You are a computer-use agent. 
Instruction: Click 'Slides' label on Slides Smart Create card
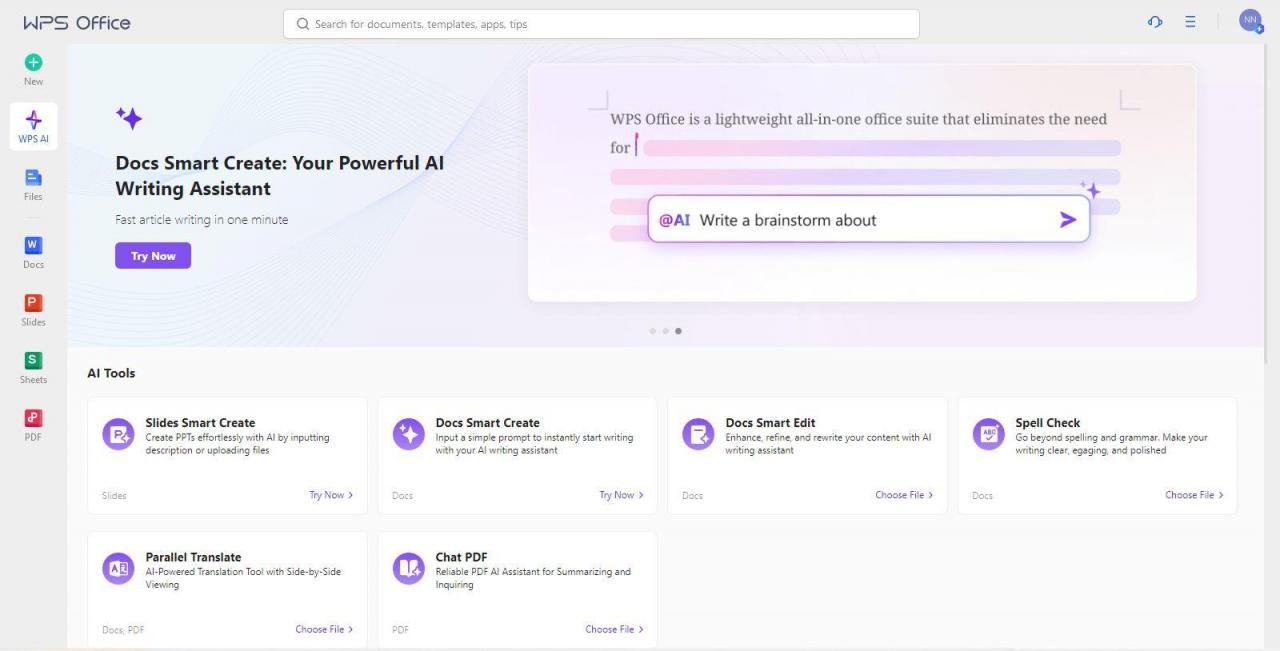(114, 496)
